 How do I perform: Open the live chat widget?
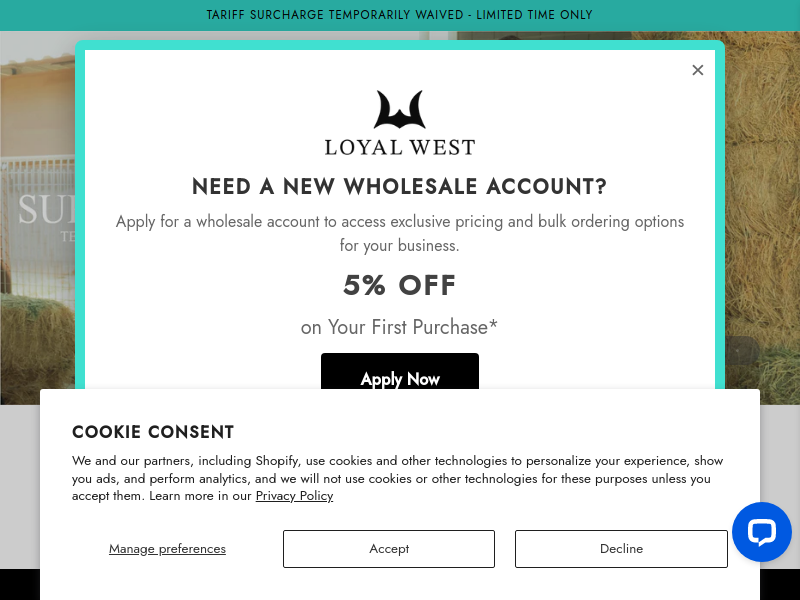click(x=762, y=532)
